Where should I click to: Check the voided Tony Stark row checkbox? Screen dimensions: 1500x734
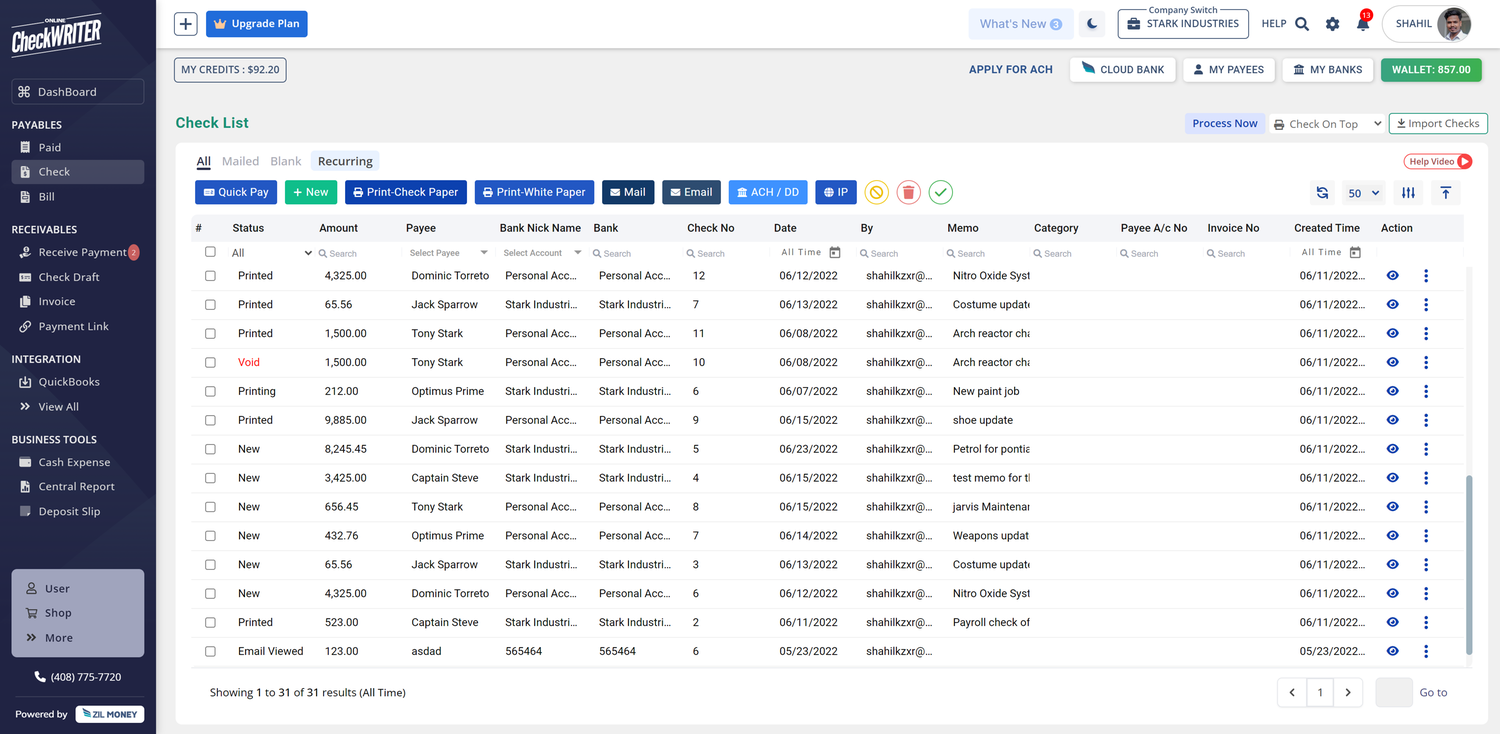(210, 362)
